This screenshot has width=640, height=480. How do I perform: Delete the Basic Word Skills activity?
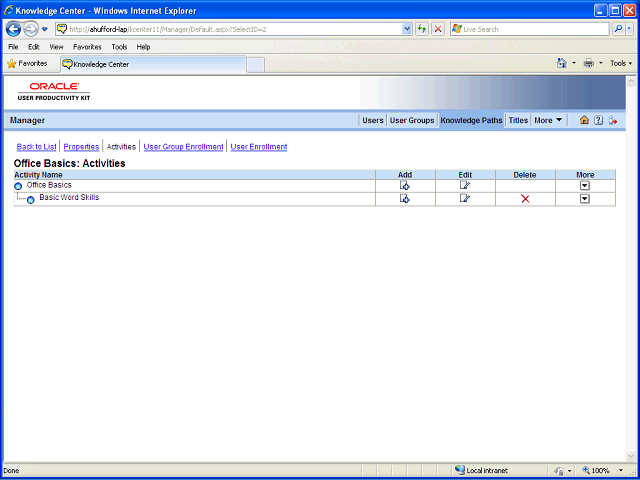click(x=525, y=199)
